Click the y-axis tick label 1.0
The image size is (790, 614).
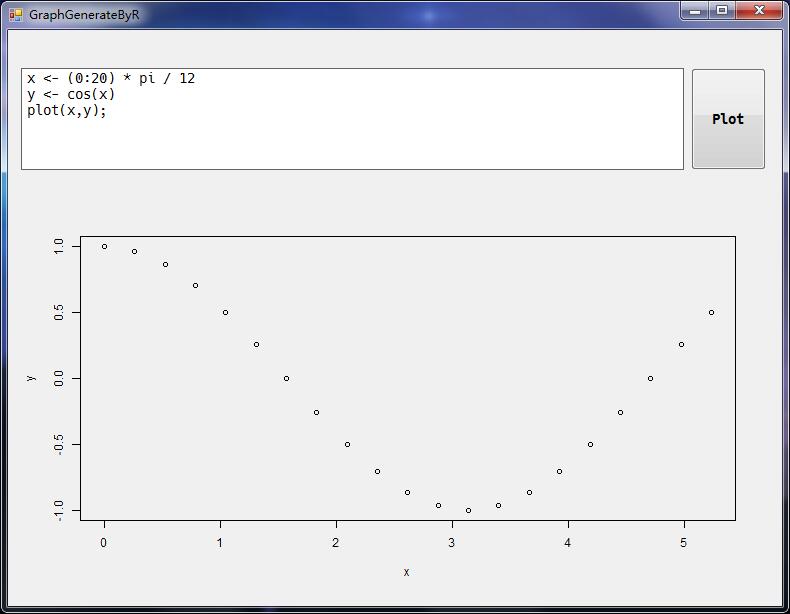tap(59, 246)
